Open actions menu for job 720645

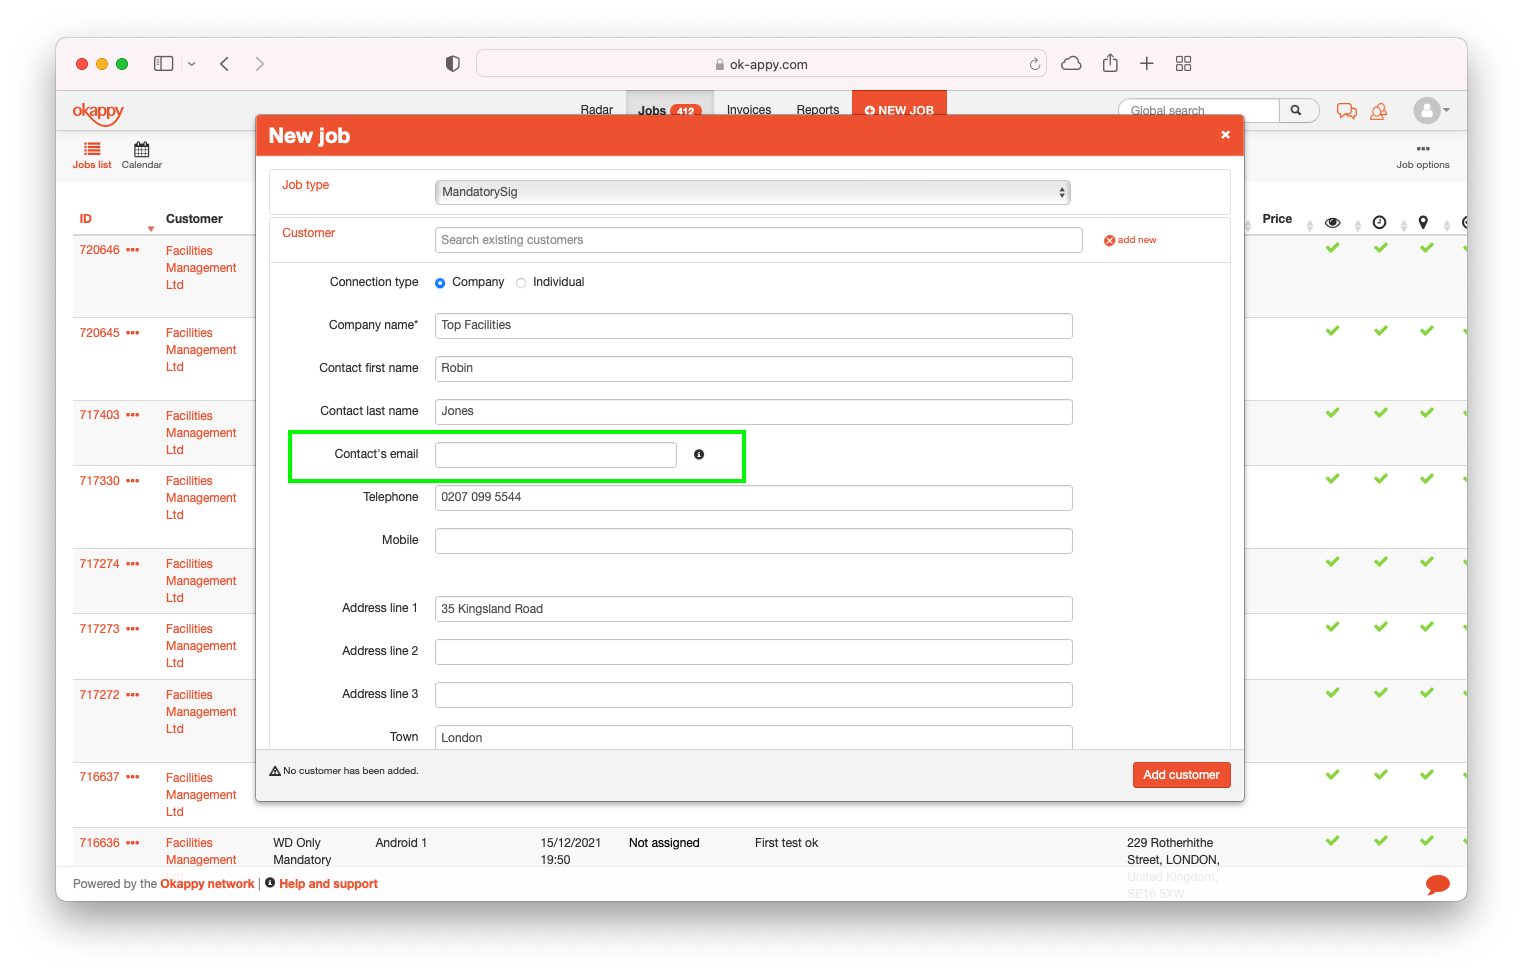click(x=133, y=333)
